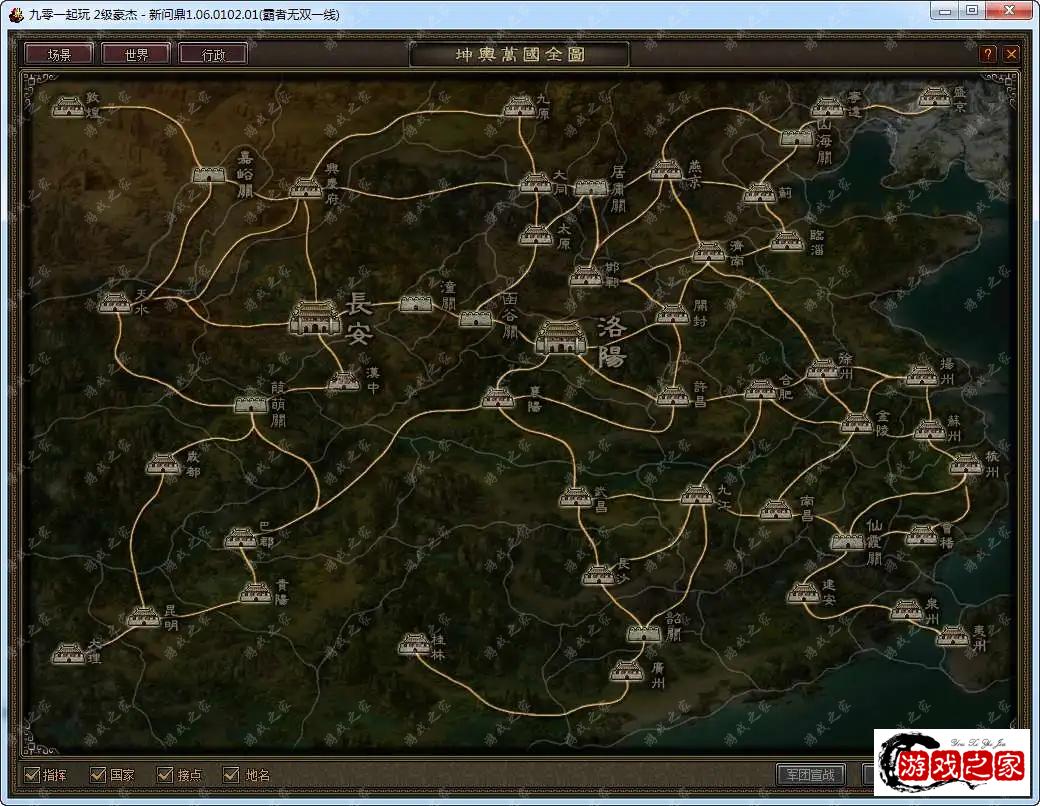Uncheck the 国家 checkbox
This screenshot has height=806, width=1040.
coord(98,775)
